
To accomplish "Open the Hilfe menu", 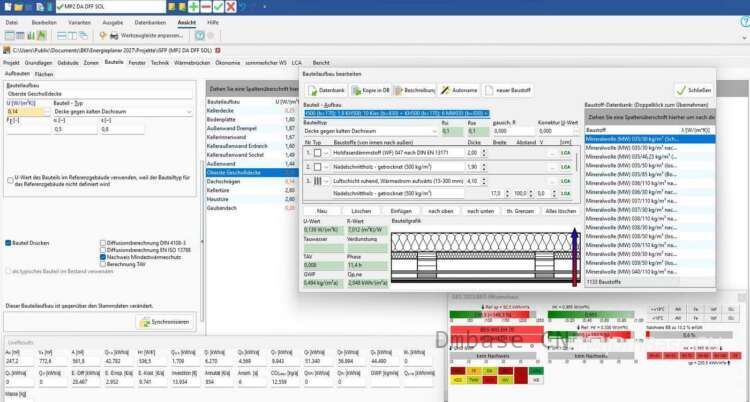I will point(213,22).
